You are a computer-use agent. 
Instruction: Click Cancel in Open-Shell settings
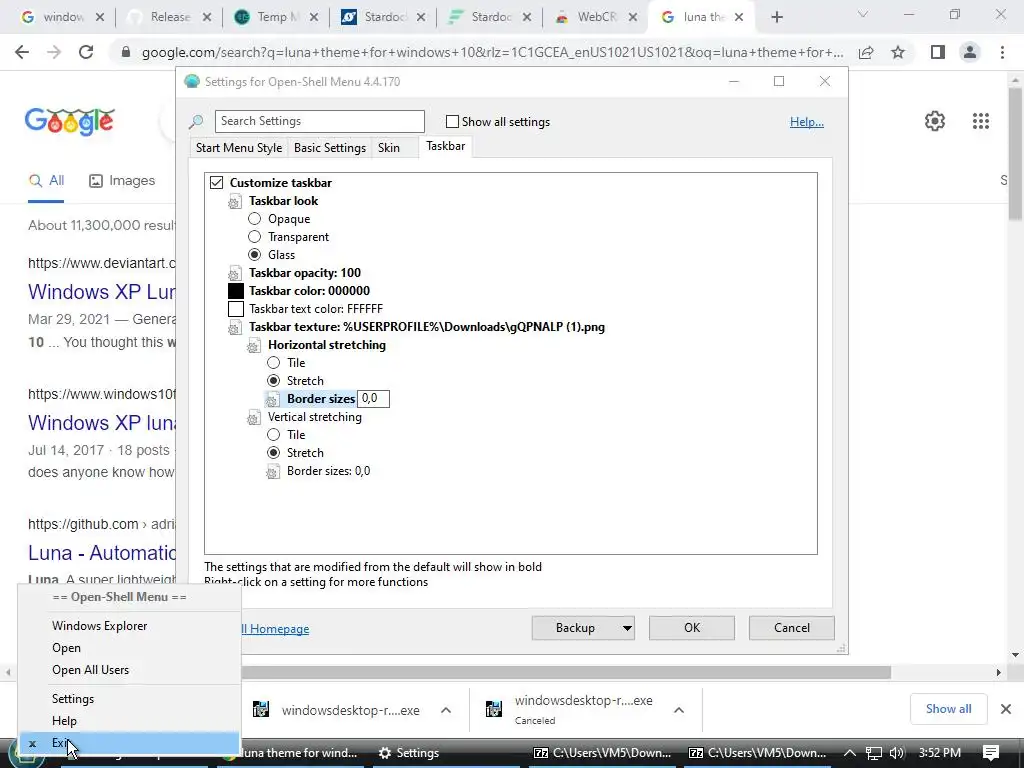pos(792,628)
